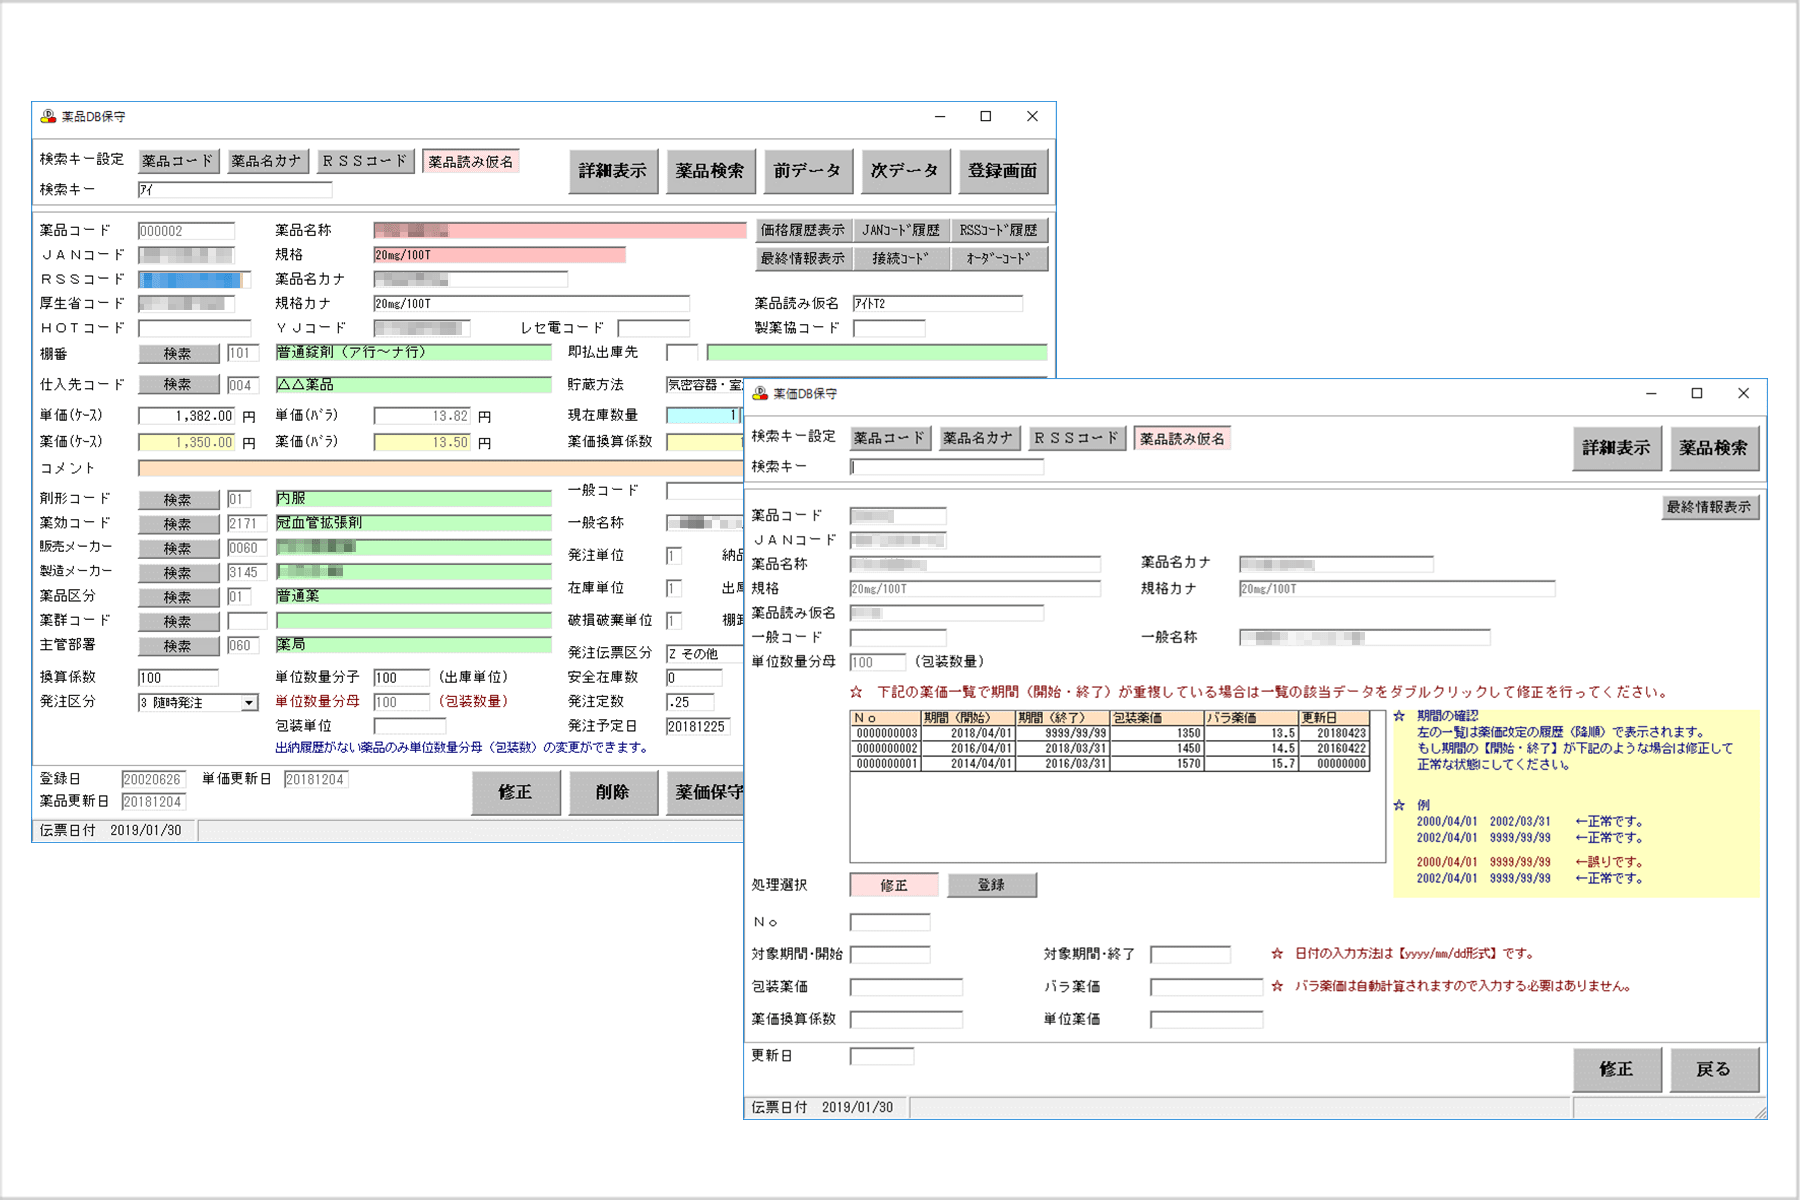Click the 薬価換算係数 field in front window
Image resolution: width=1800 pixels, height=1200 pixels.
(x=906, y=1020)
